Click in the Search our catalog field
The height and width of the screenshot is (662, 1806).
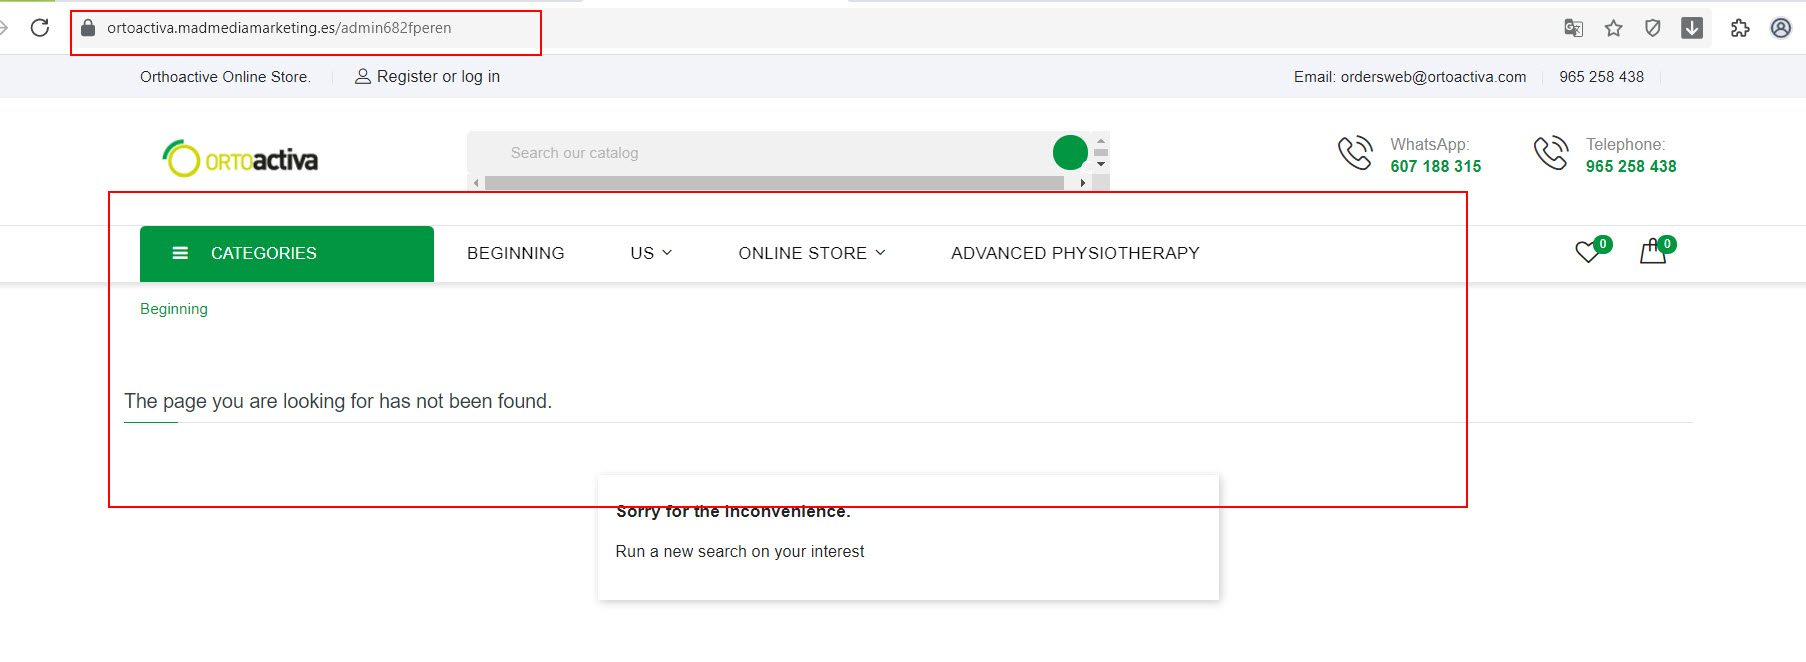tap(760, 153)
